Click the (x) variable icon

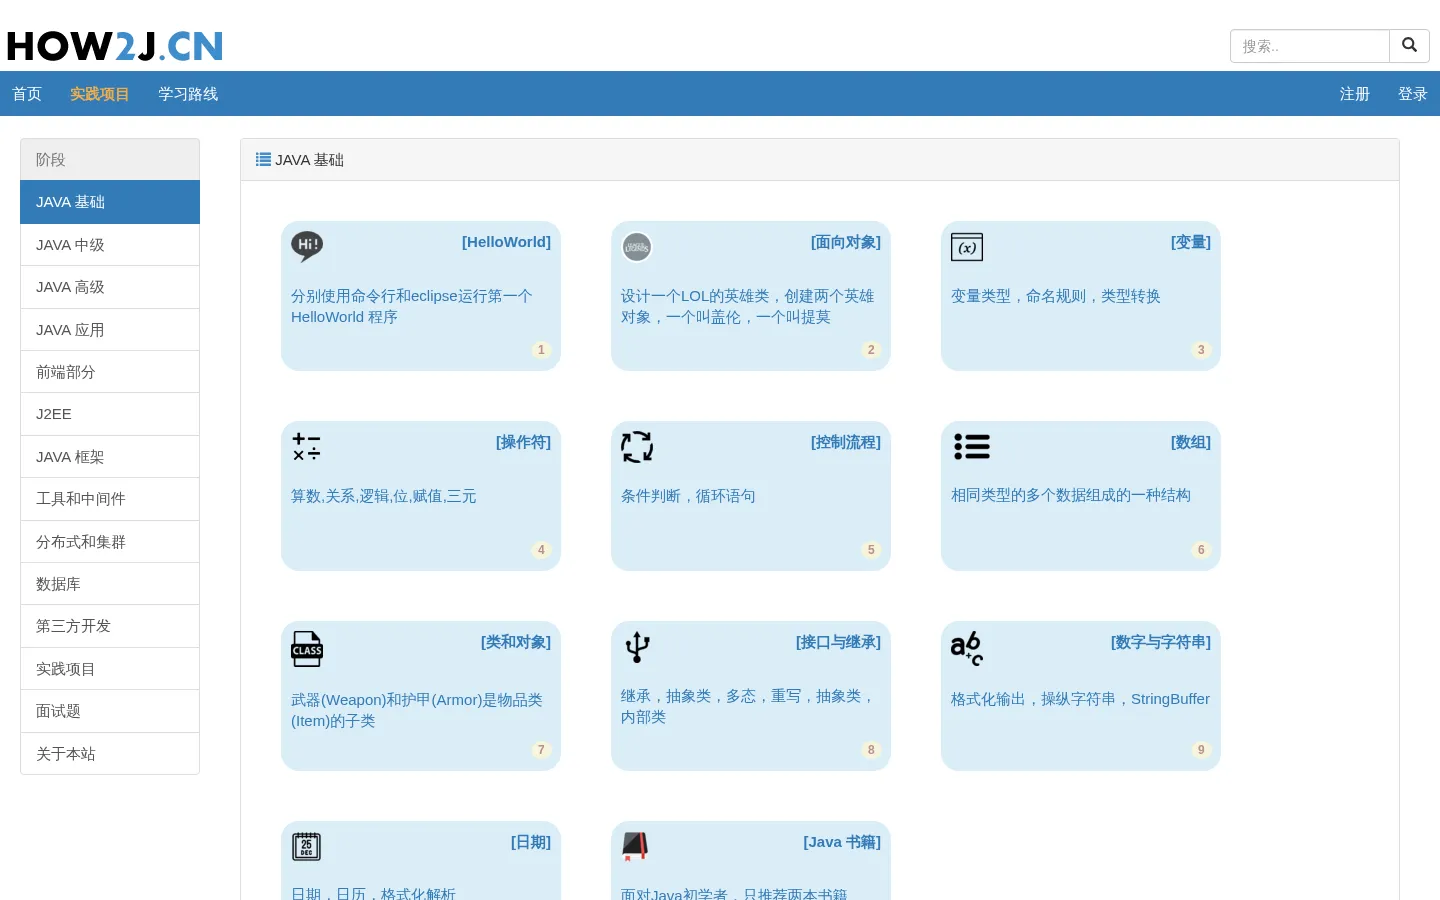[967, 247]
